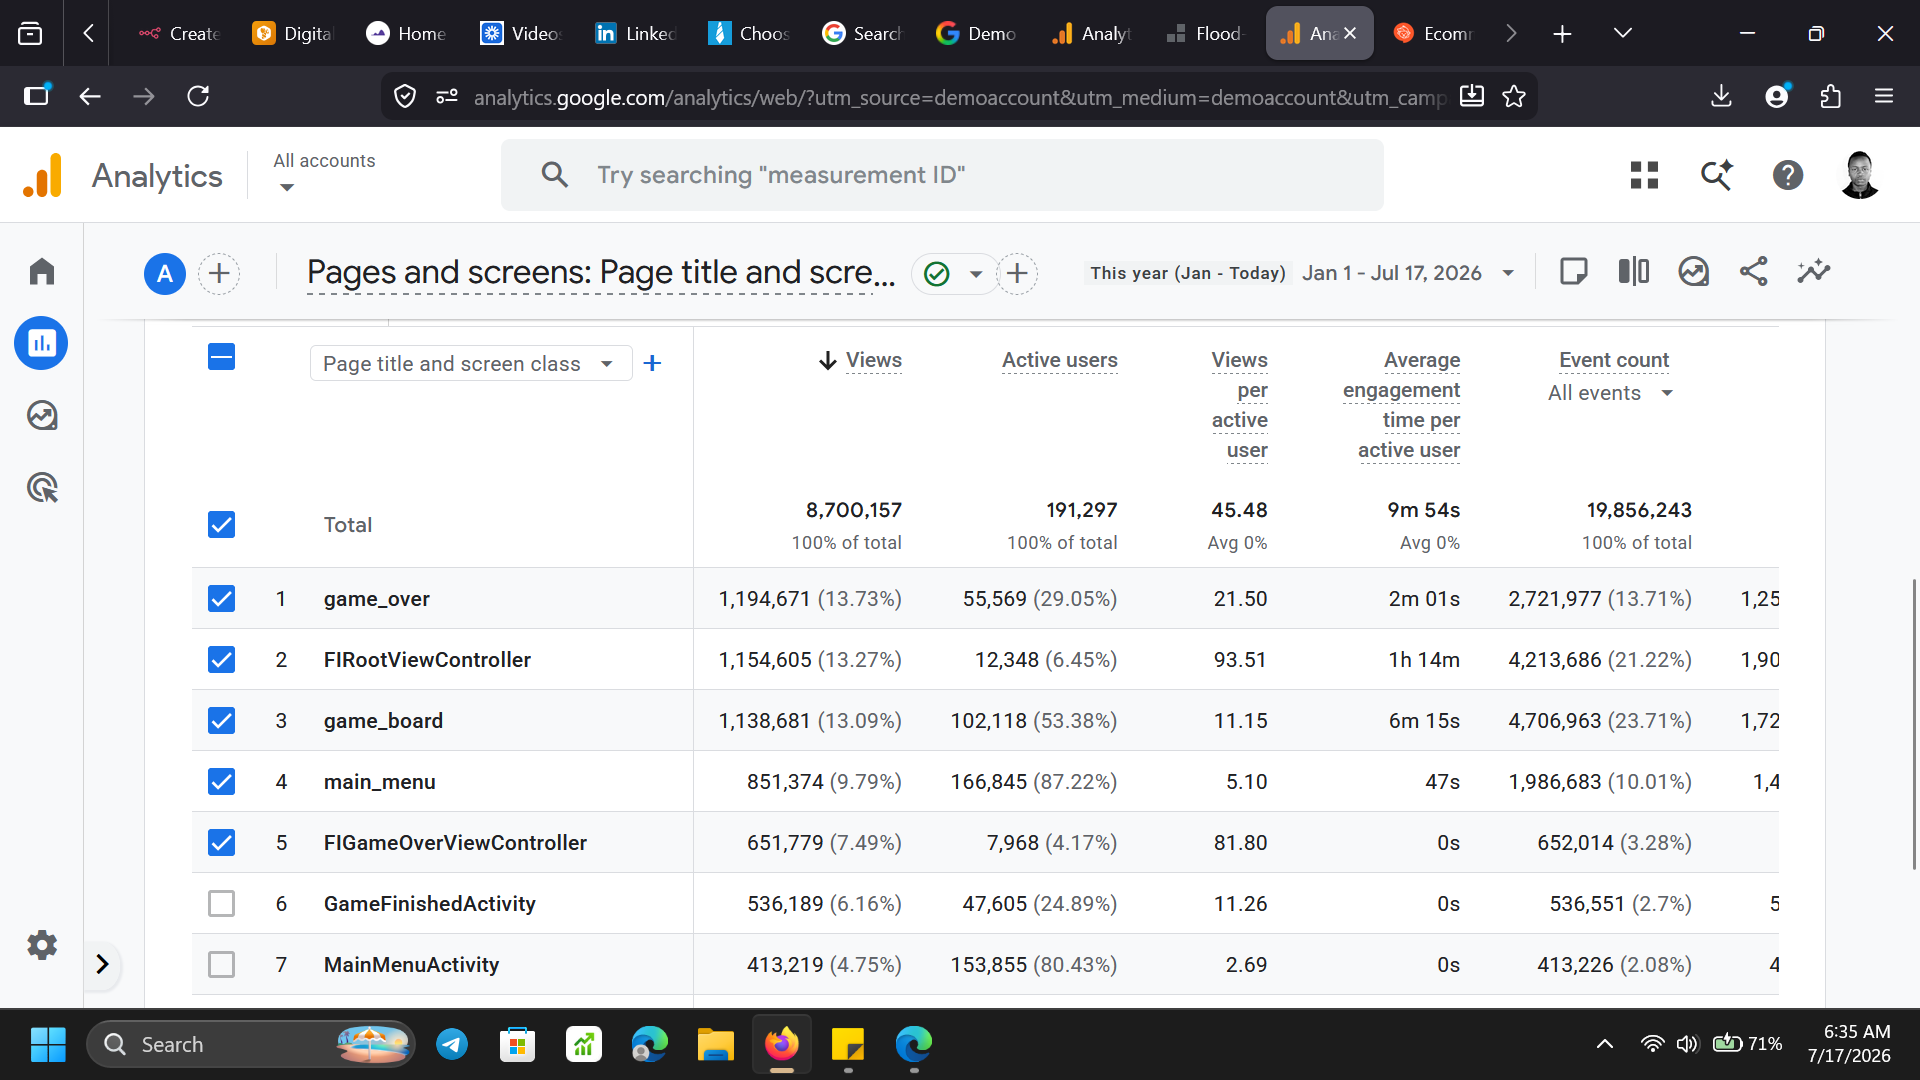The width and height of the screenshot is (1920, 1080).
Task: Click the Analytics search input field
Action: 942,175
